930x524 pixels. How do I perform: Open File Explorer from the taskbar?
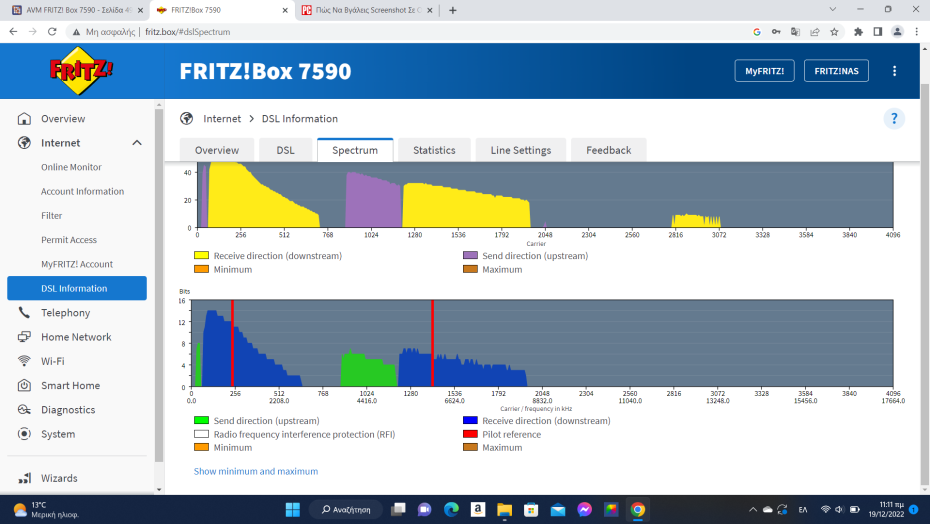click(505, 510)
